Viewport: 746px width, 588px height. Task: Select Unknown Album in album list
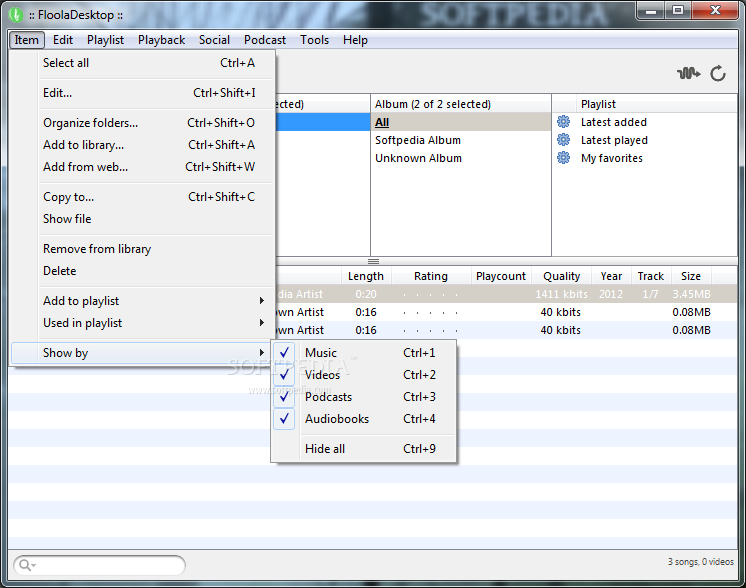coord(461,158)
